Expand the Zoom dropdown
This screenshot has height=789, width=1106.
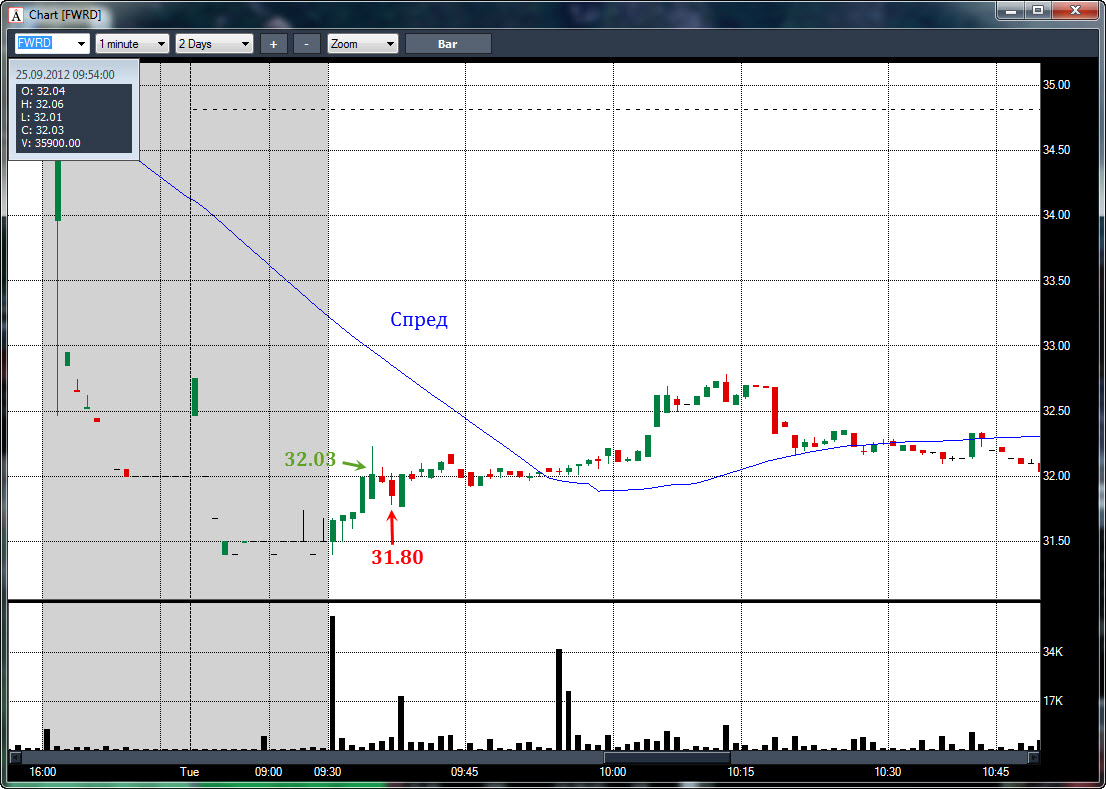click(389, 44)
